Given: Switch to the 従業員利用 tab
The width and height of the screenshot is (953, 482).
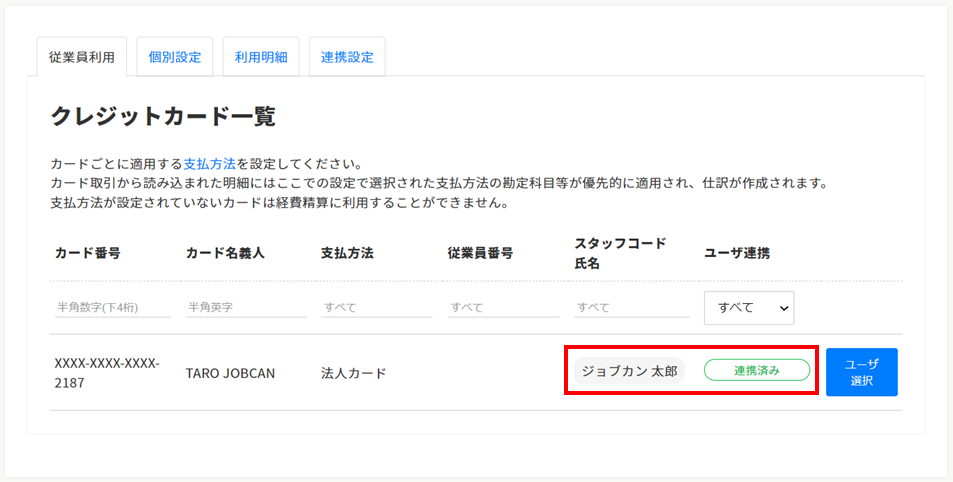Looking at the screenshot, I should (82, 57).
